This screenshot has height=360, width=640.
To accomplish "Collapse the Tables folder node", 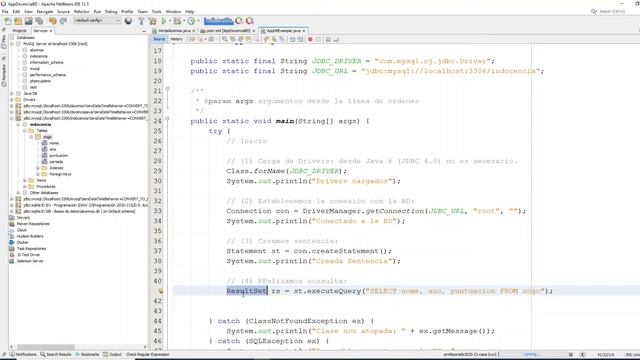I will tap(25, 131).
